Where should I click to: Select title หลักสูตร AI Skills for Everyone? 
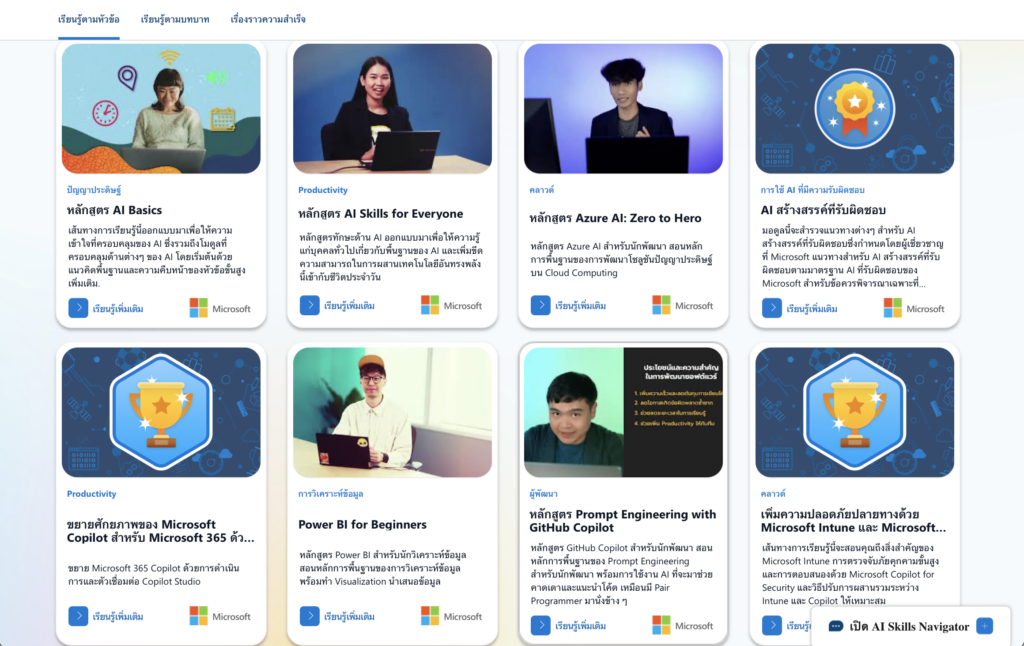(381, 214)
